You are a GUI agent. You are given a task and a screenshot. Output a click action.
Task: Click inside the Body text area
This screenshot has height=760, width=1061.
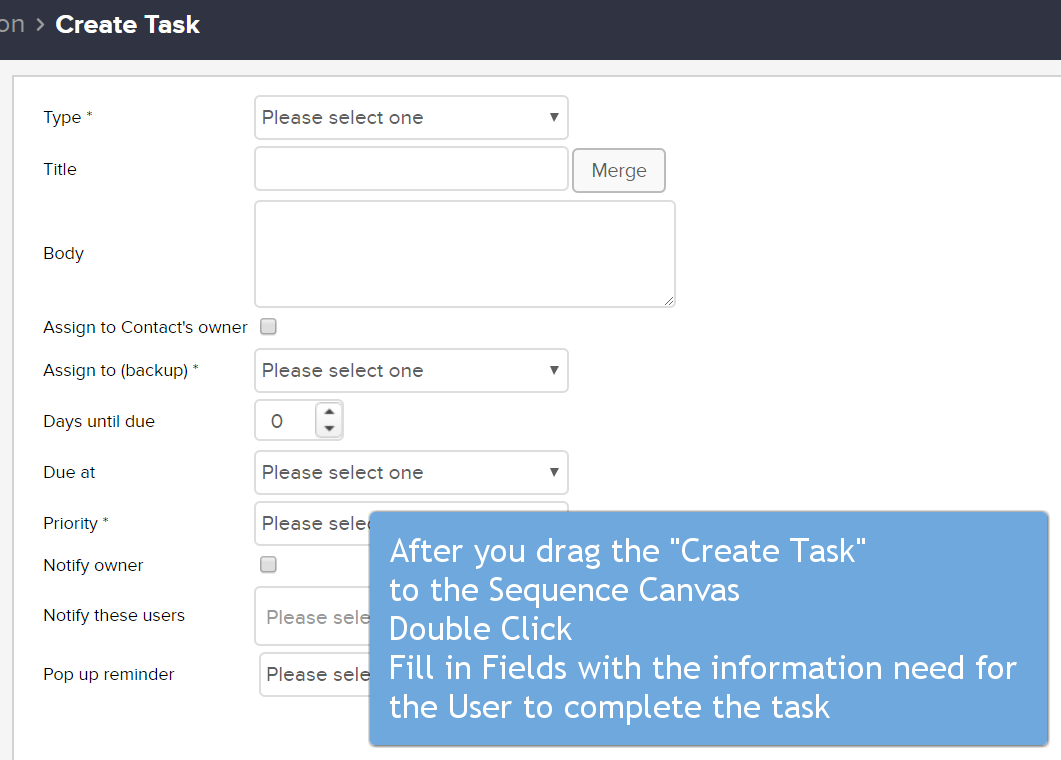(x=464, y=253)
